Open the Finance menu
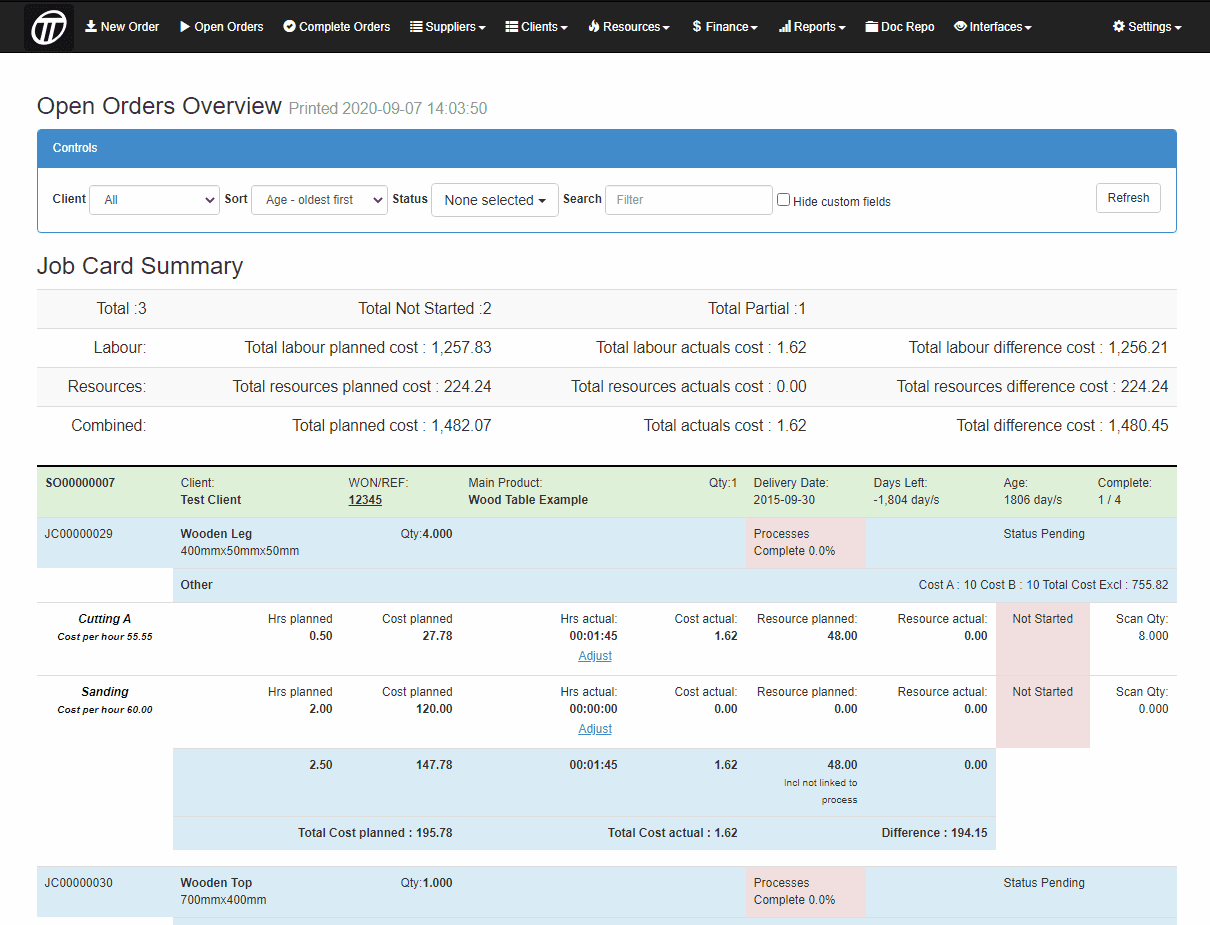The height and width of the screenshot is (925, 1210). tap(725, 27)
